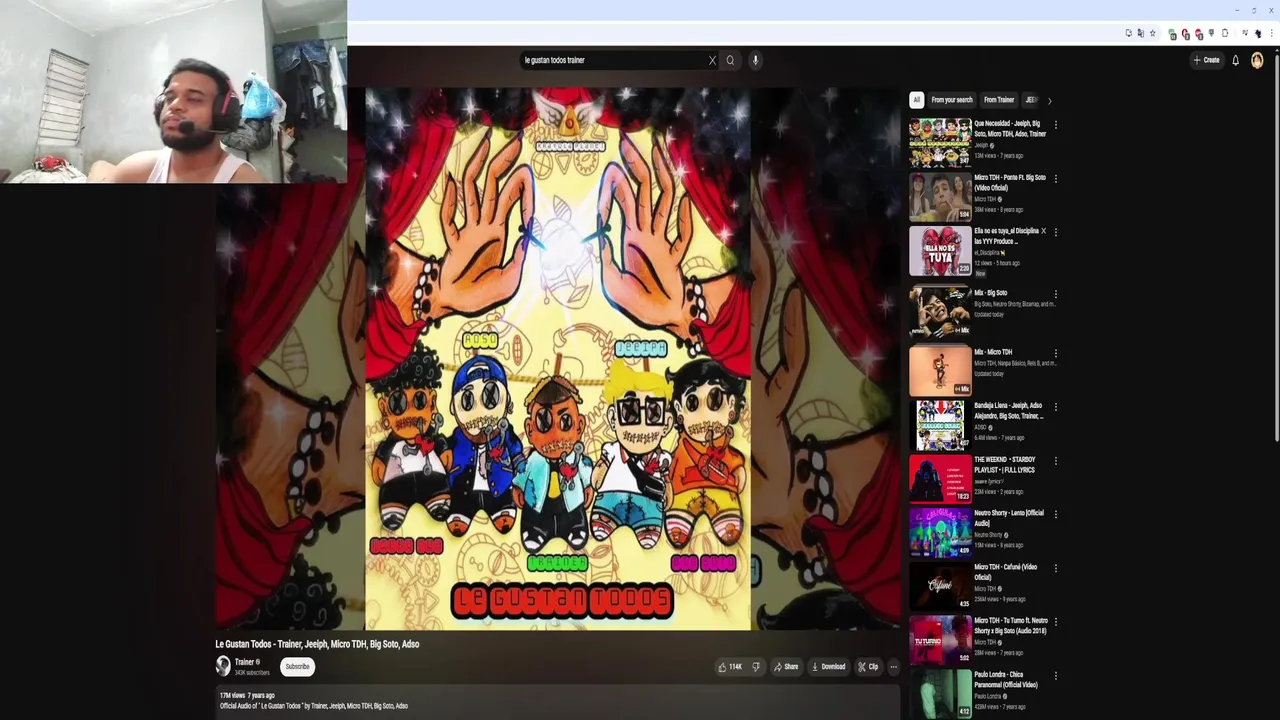Create a Clip with the scissors button
This screenshot has width=1280, height=720.
[868, 667]
